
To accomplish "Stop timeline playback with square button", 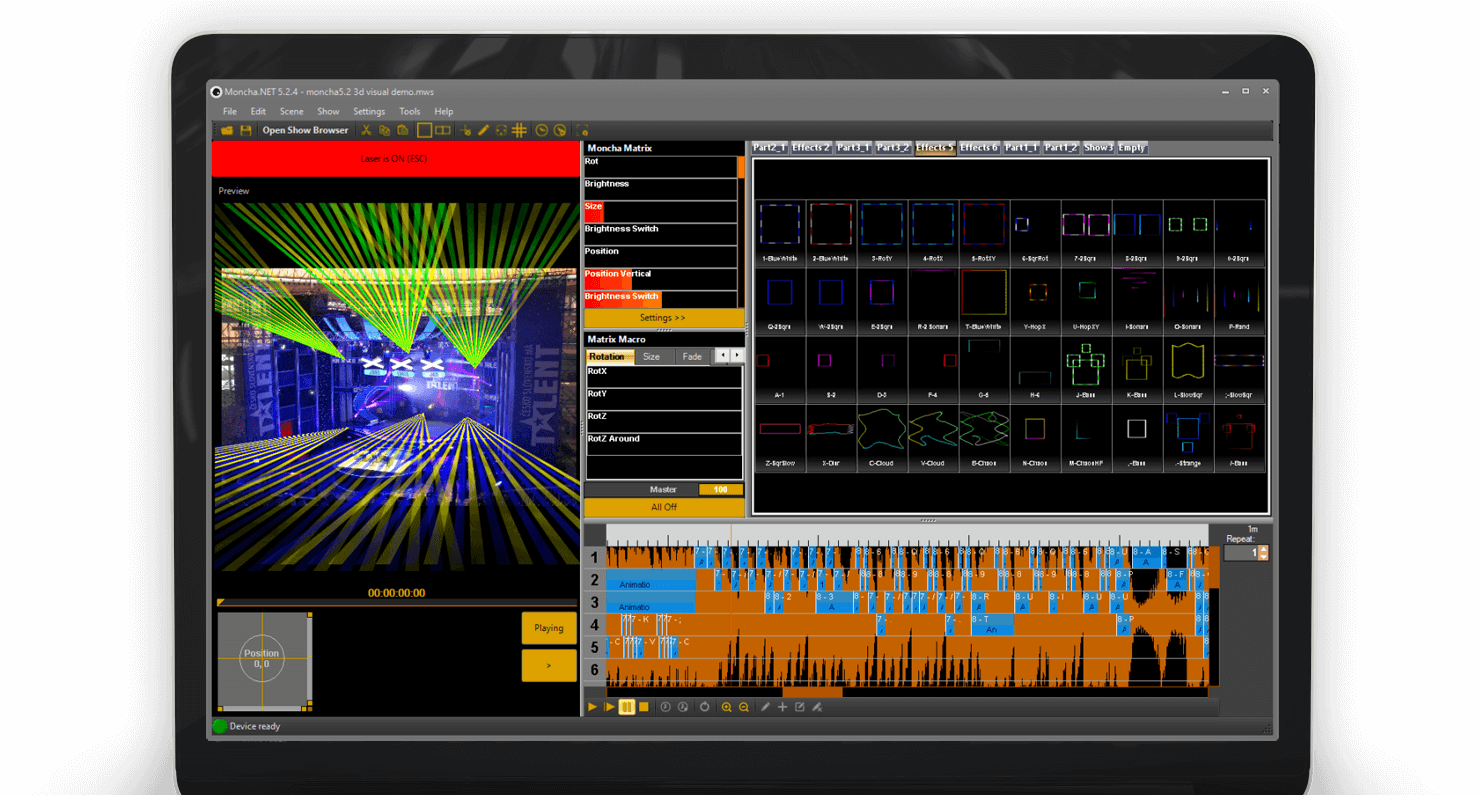I will (644, 707).
